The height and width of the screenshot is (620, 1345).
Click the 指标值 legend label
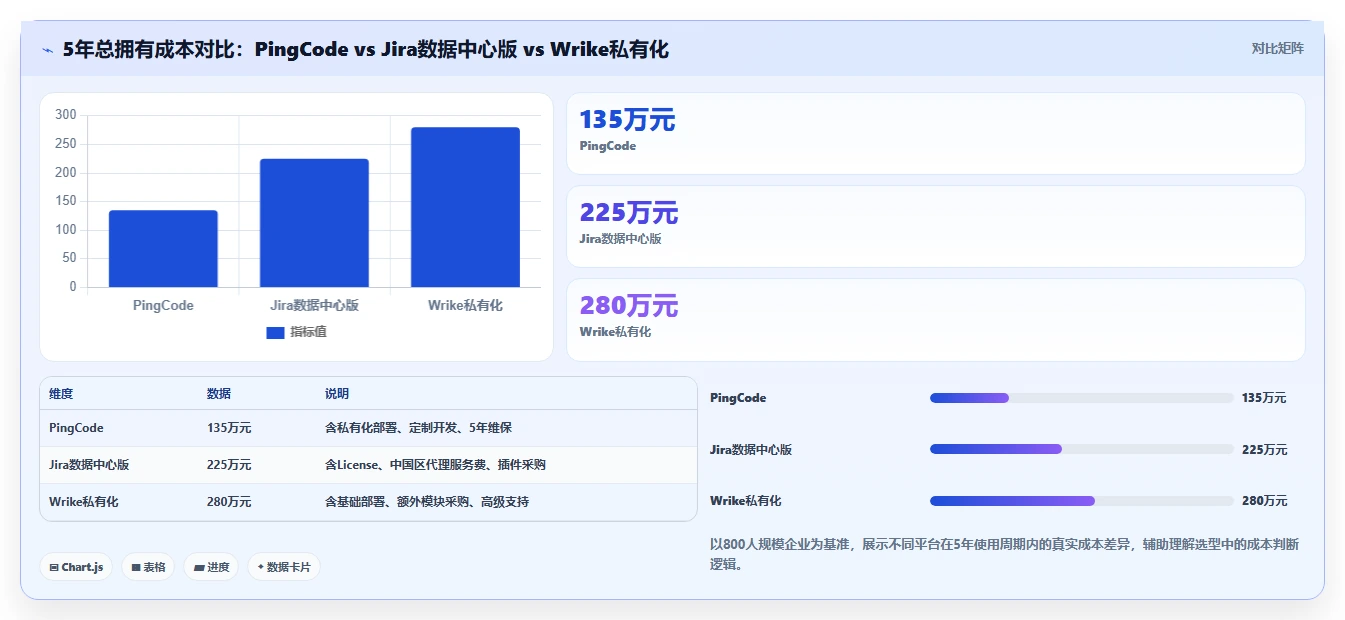pyautogui.click(x=308, y=333)
